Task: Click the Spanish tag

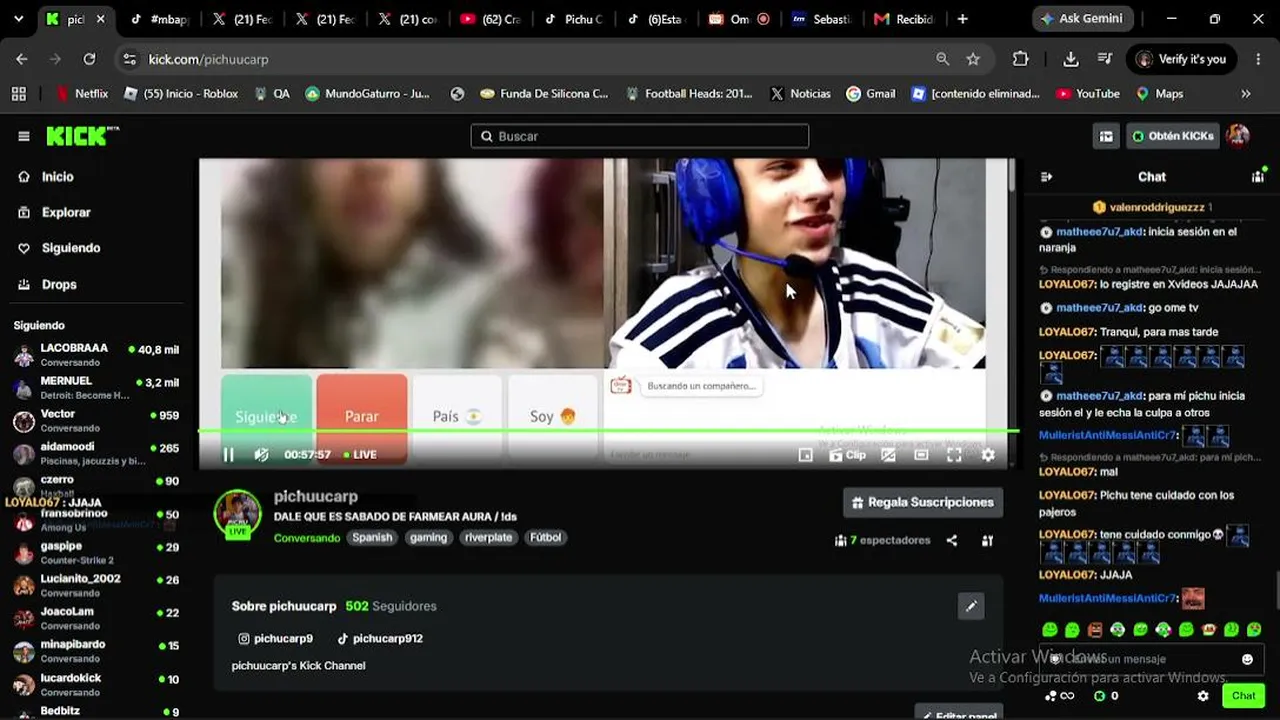Action: pos(372,538)
